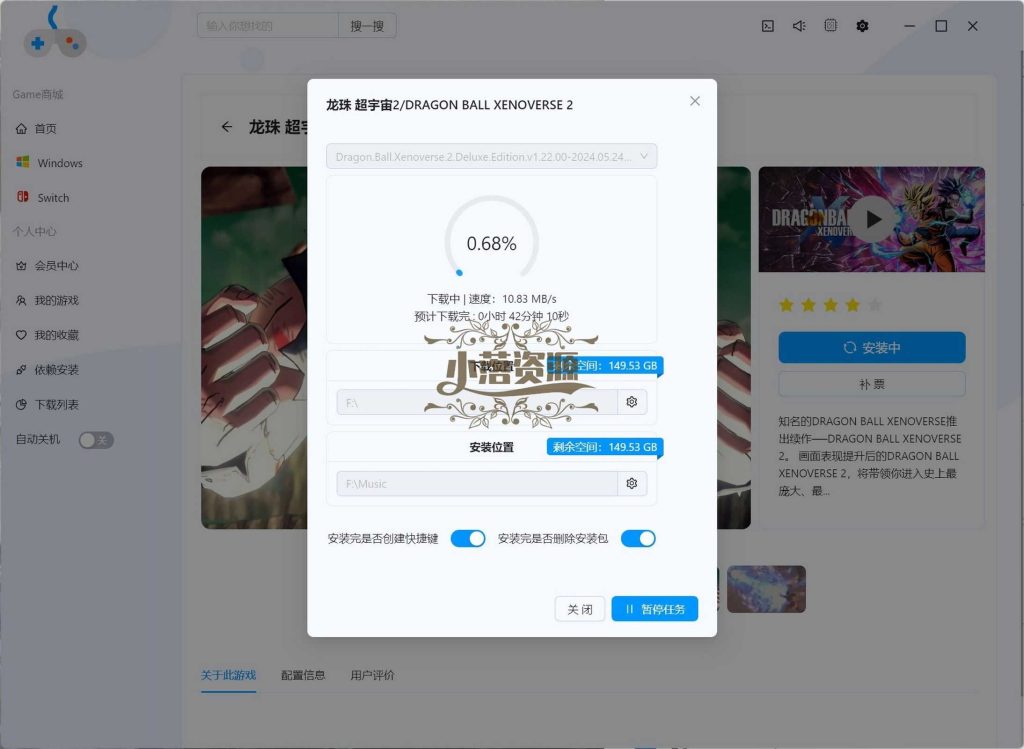
Task: Click the 剩余空间 149.53 GB install badge
Action: click(605, 447)
